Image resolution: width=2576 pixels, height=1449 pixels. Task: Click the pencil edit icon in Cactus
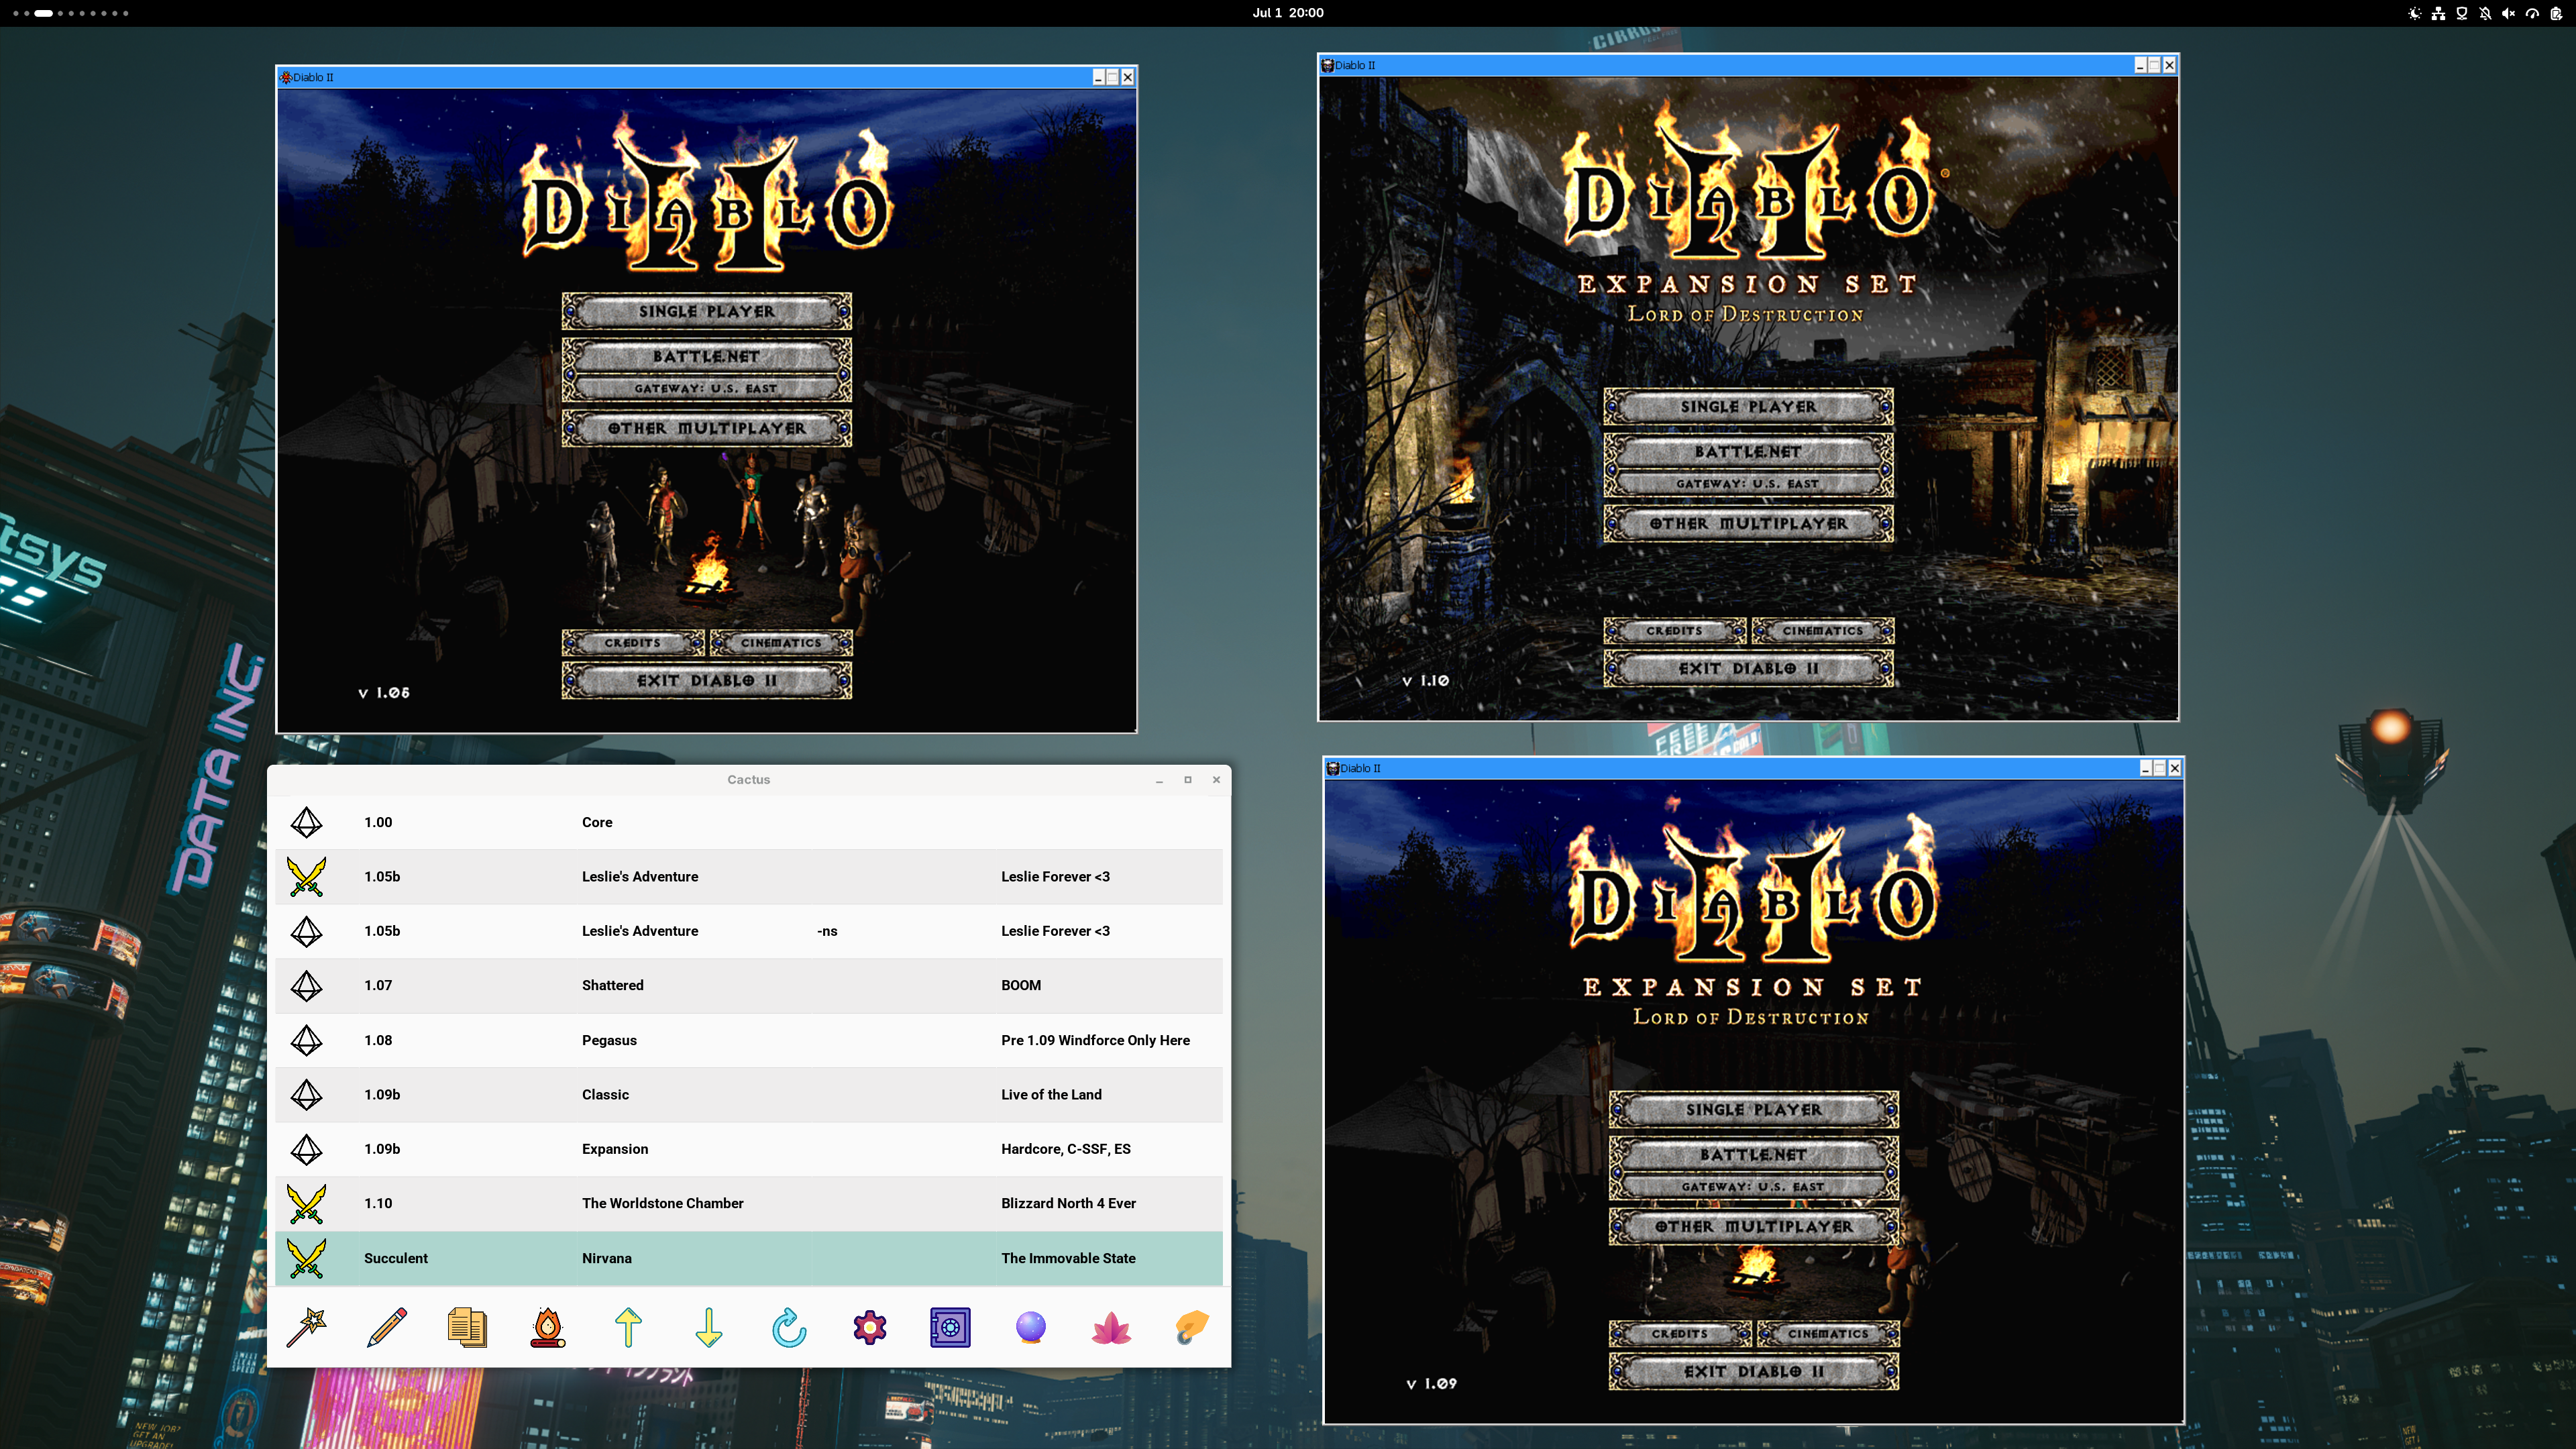point(387,1327)
